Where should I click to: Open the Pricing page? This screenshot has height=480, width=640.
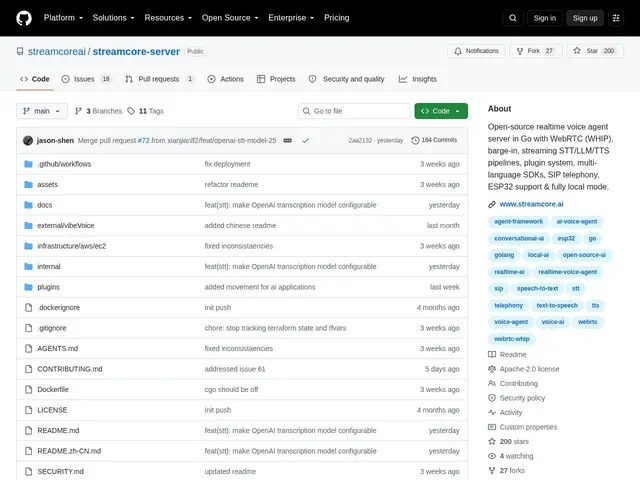(337, 18)
